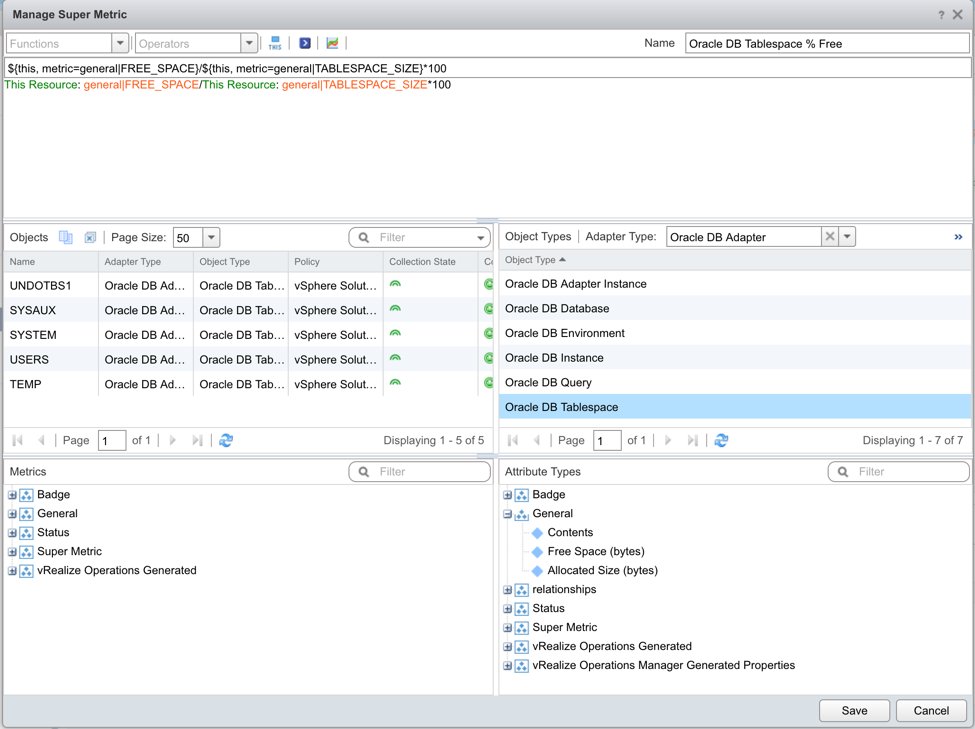975x729 pixels.
Task: Expand the Badge node in Metrics
Action: [x=12, y=495]
